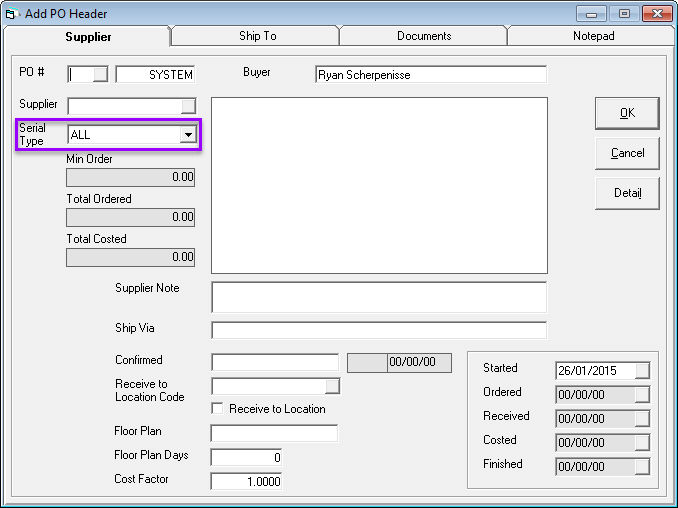Open the Detail button

(x=627, y=193)
